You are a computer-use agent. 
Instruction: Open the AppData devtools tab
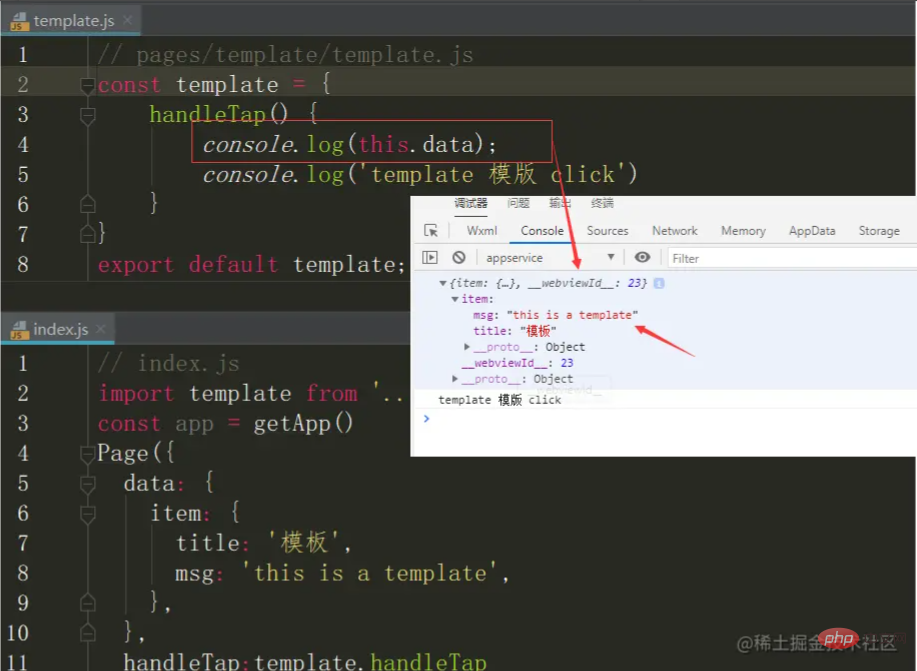tap(812, 230)
